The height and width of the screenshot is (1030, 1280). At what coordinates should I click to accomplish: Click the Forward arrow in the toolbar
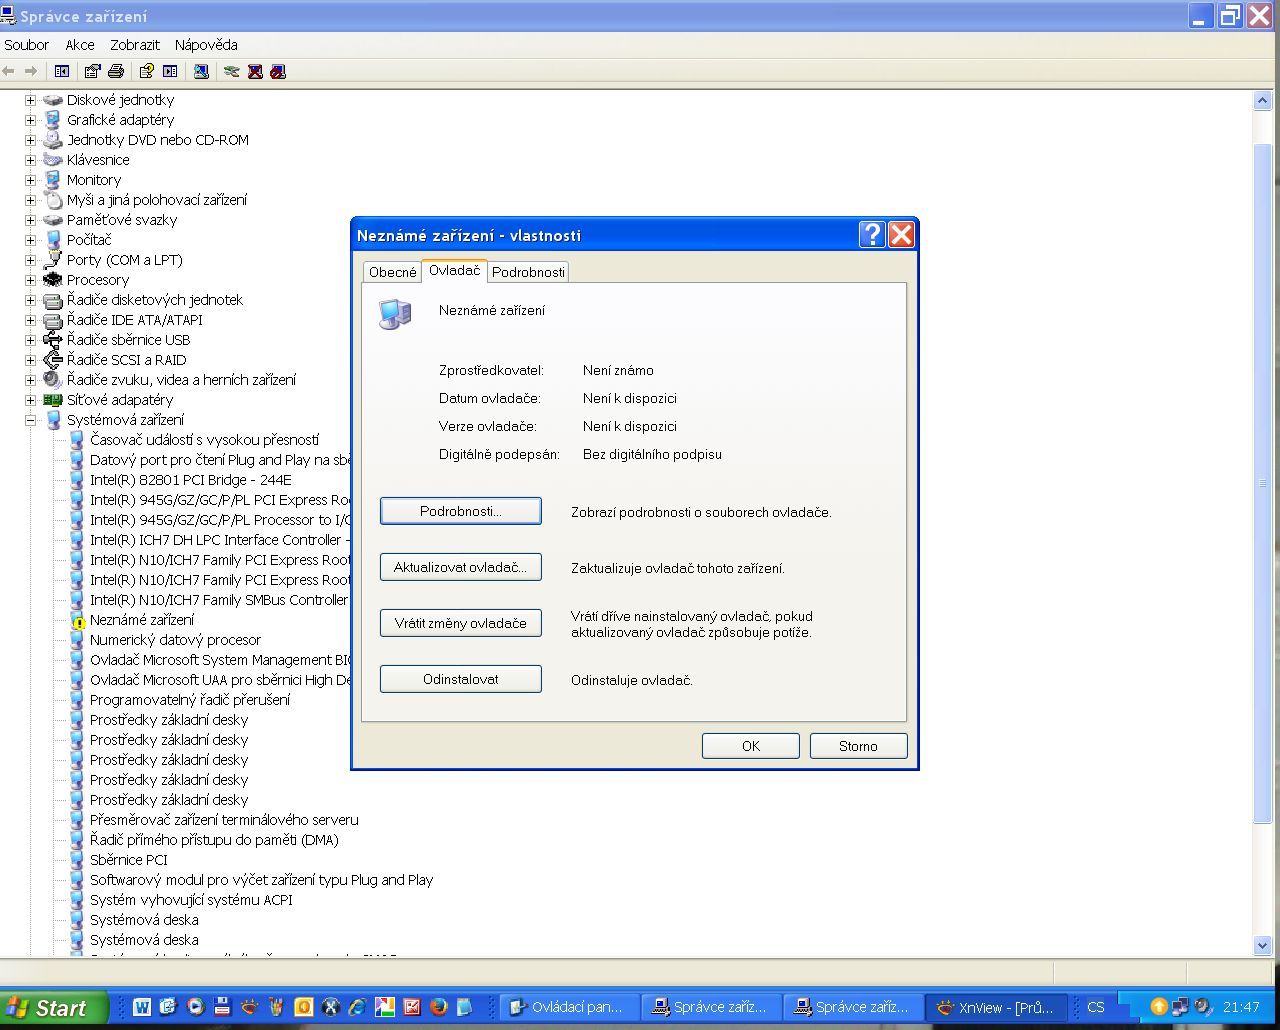tap(31, 71)
